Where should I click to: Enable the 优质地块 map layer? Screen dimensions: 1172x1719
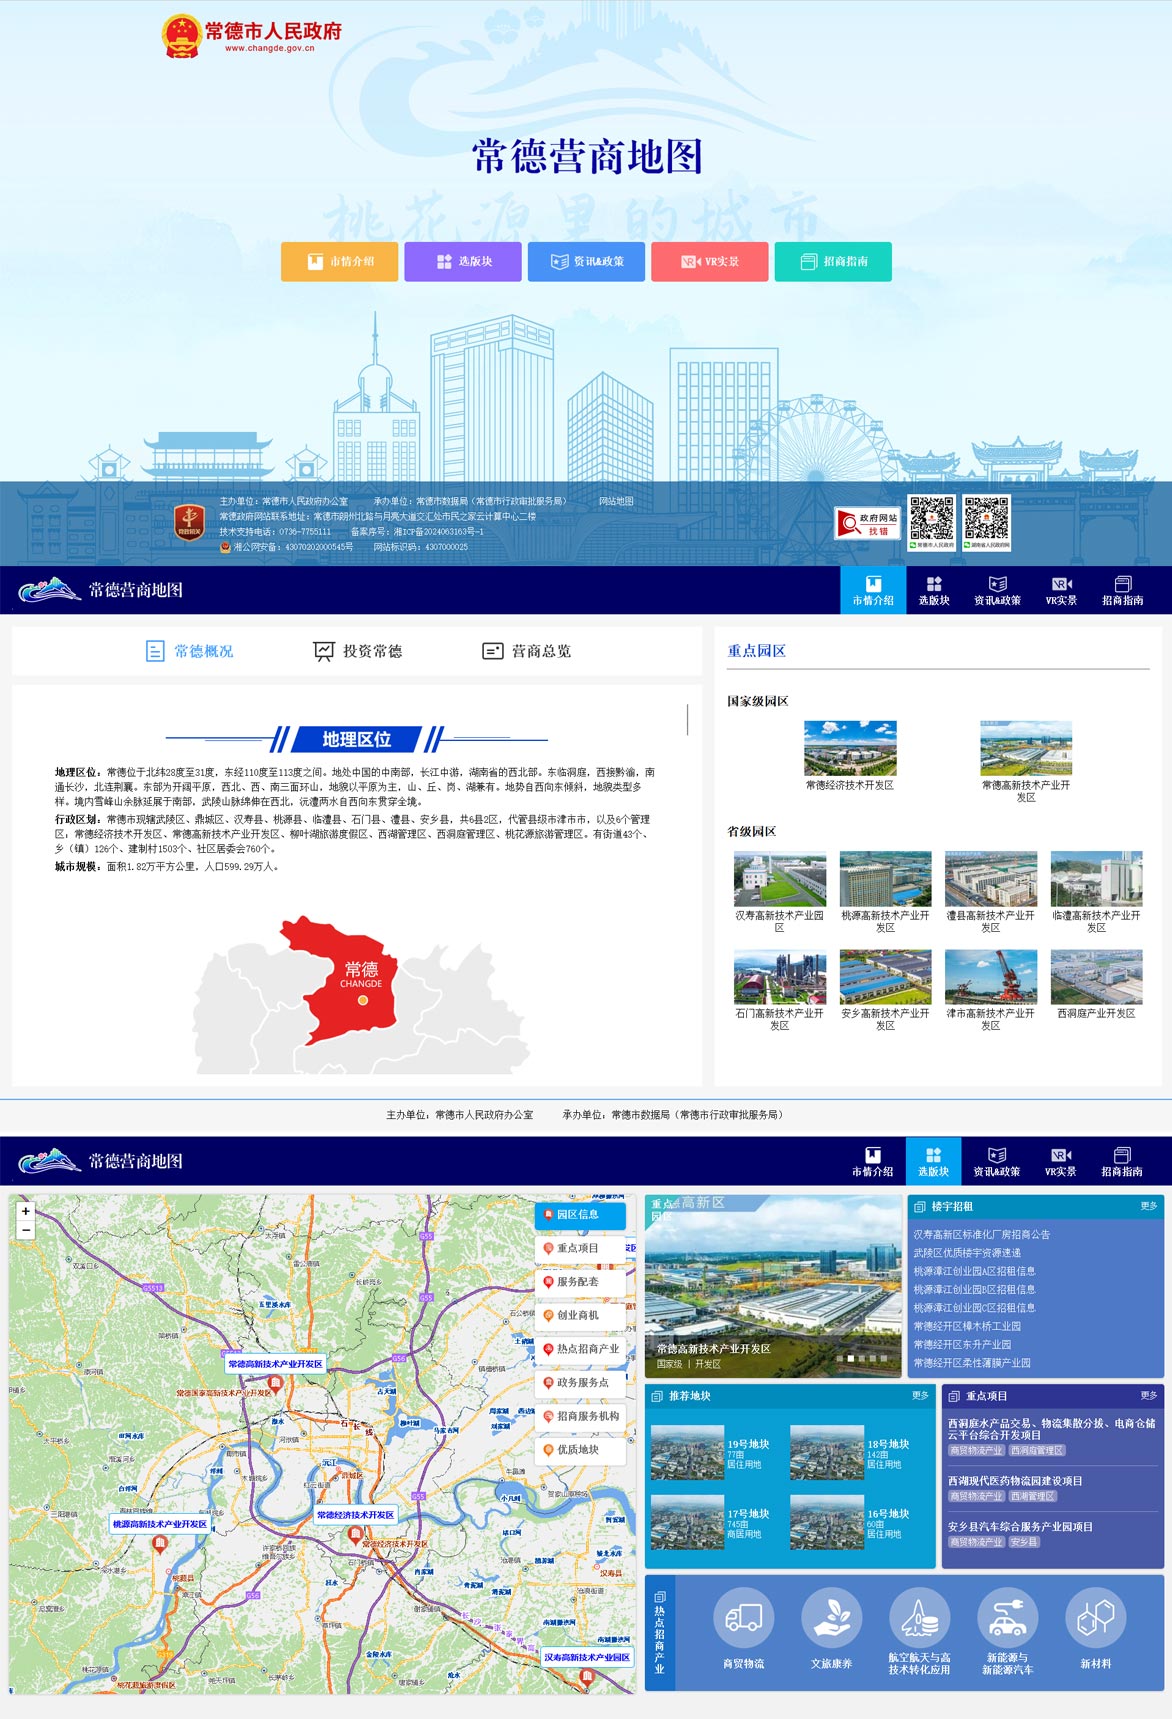pyautogui.click(x=580, y=1449)
